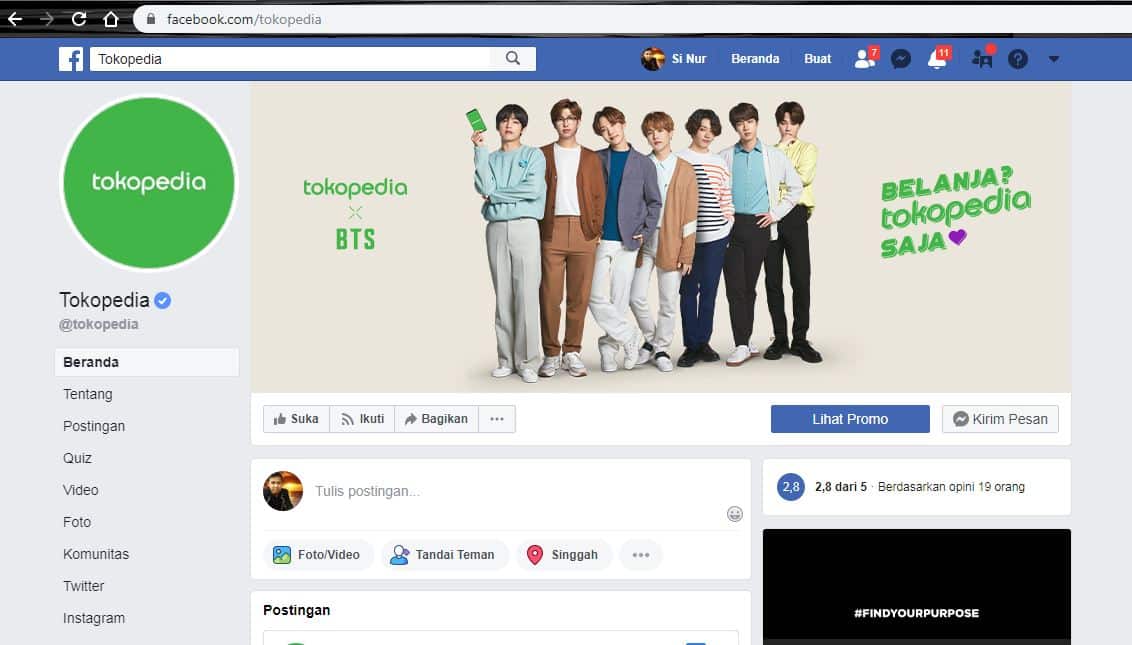Click the padlock site info icon
Screen dimensions: 1132x645
pos(151,20)
